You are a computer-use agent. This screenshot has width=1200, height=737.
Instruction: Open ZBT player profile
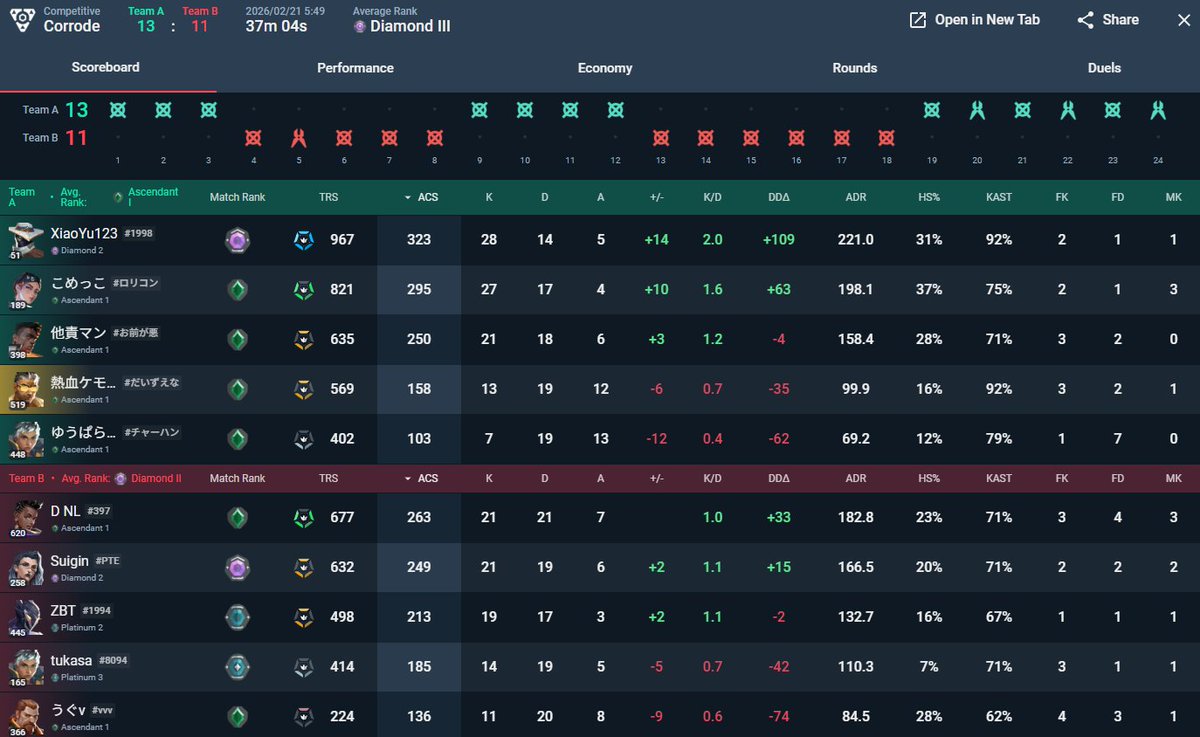(x=63, y=610)
